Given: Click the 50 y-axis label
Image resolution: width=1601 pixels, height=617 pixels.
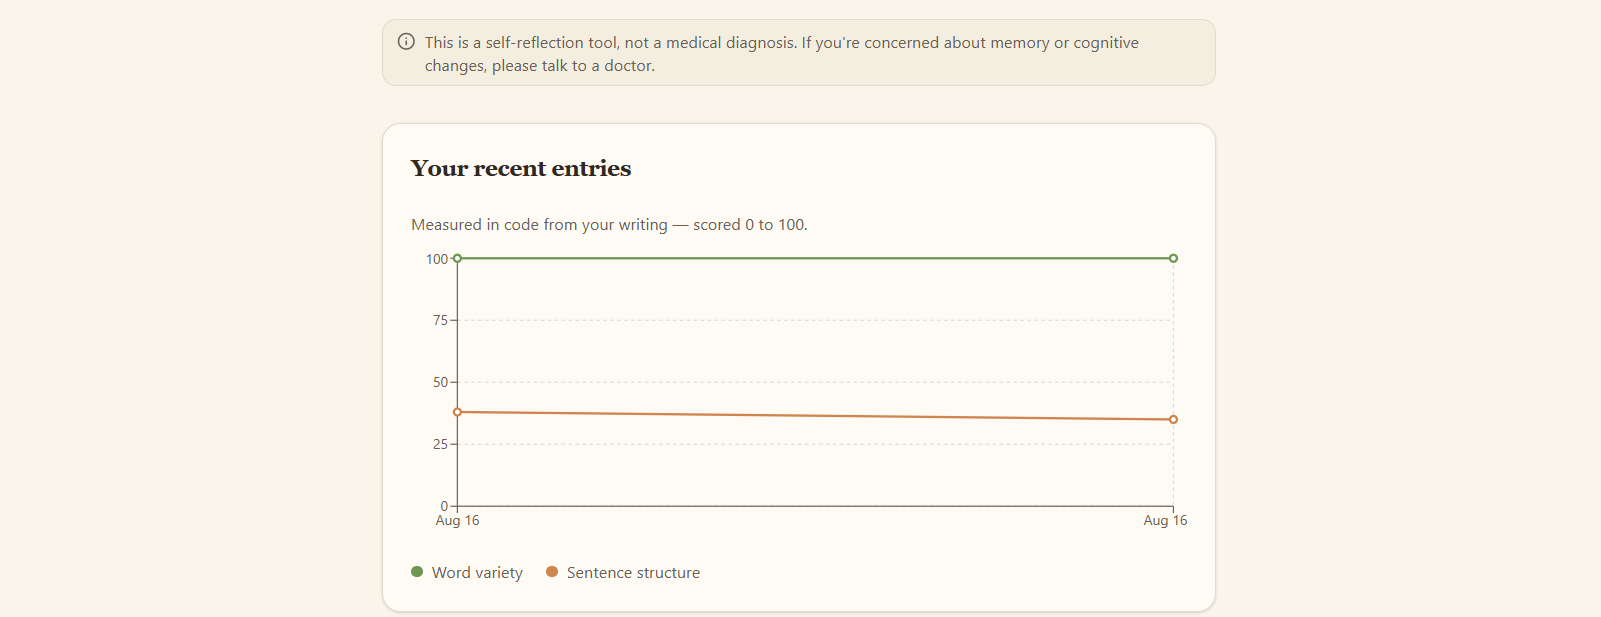Looking at the screenshot, I should 440,382.
